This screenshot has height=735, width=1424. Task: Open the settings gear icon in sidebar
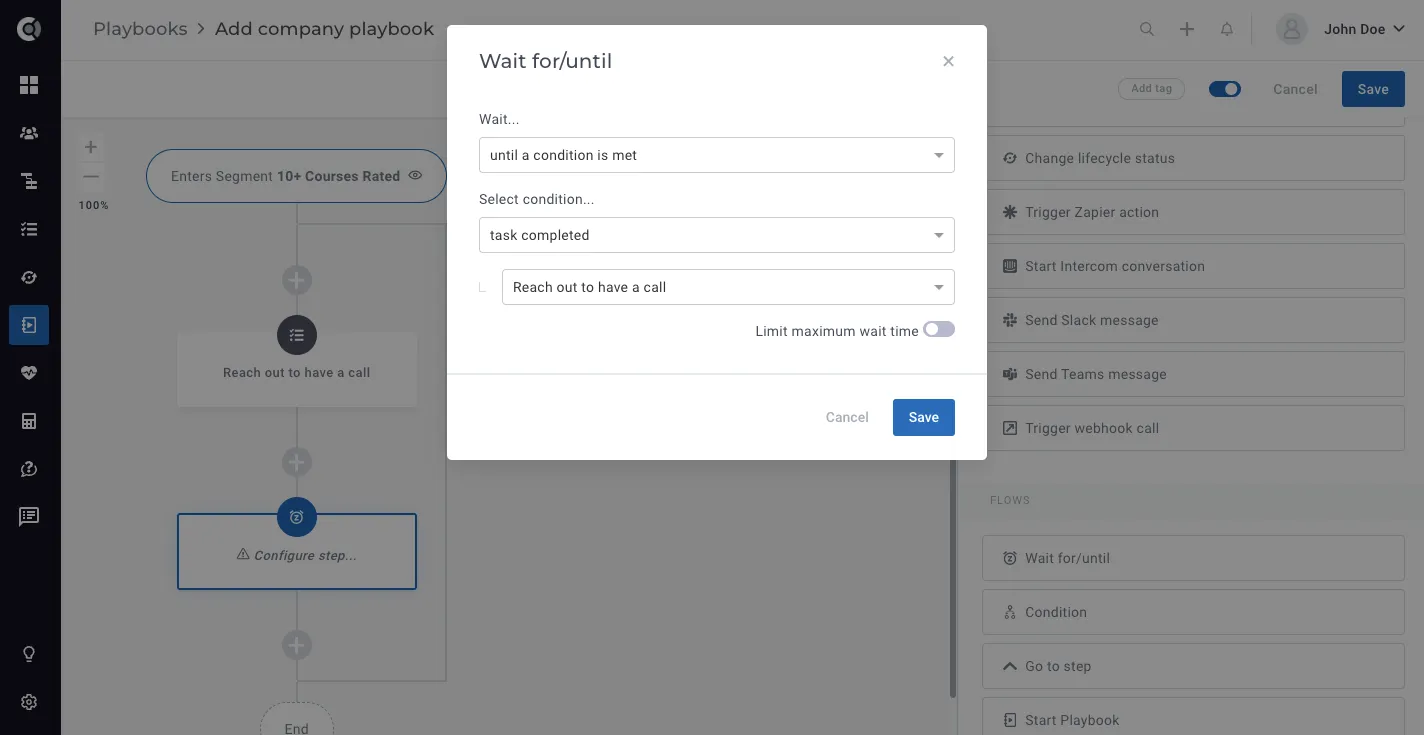pyautogui.click(x=29, y=702)
